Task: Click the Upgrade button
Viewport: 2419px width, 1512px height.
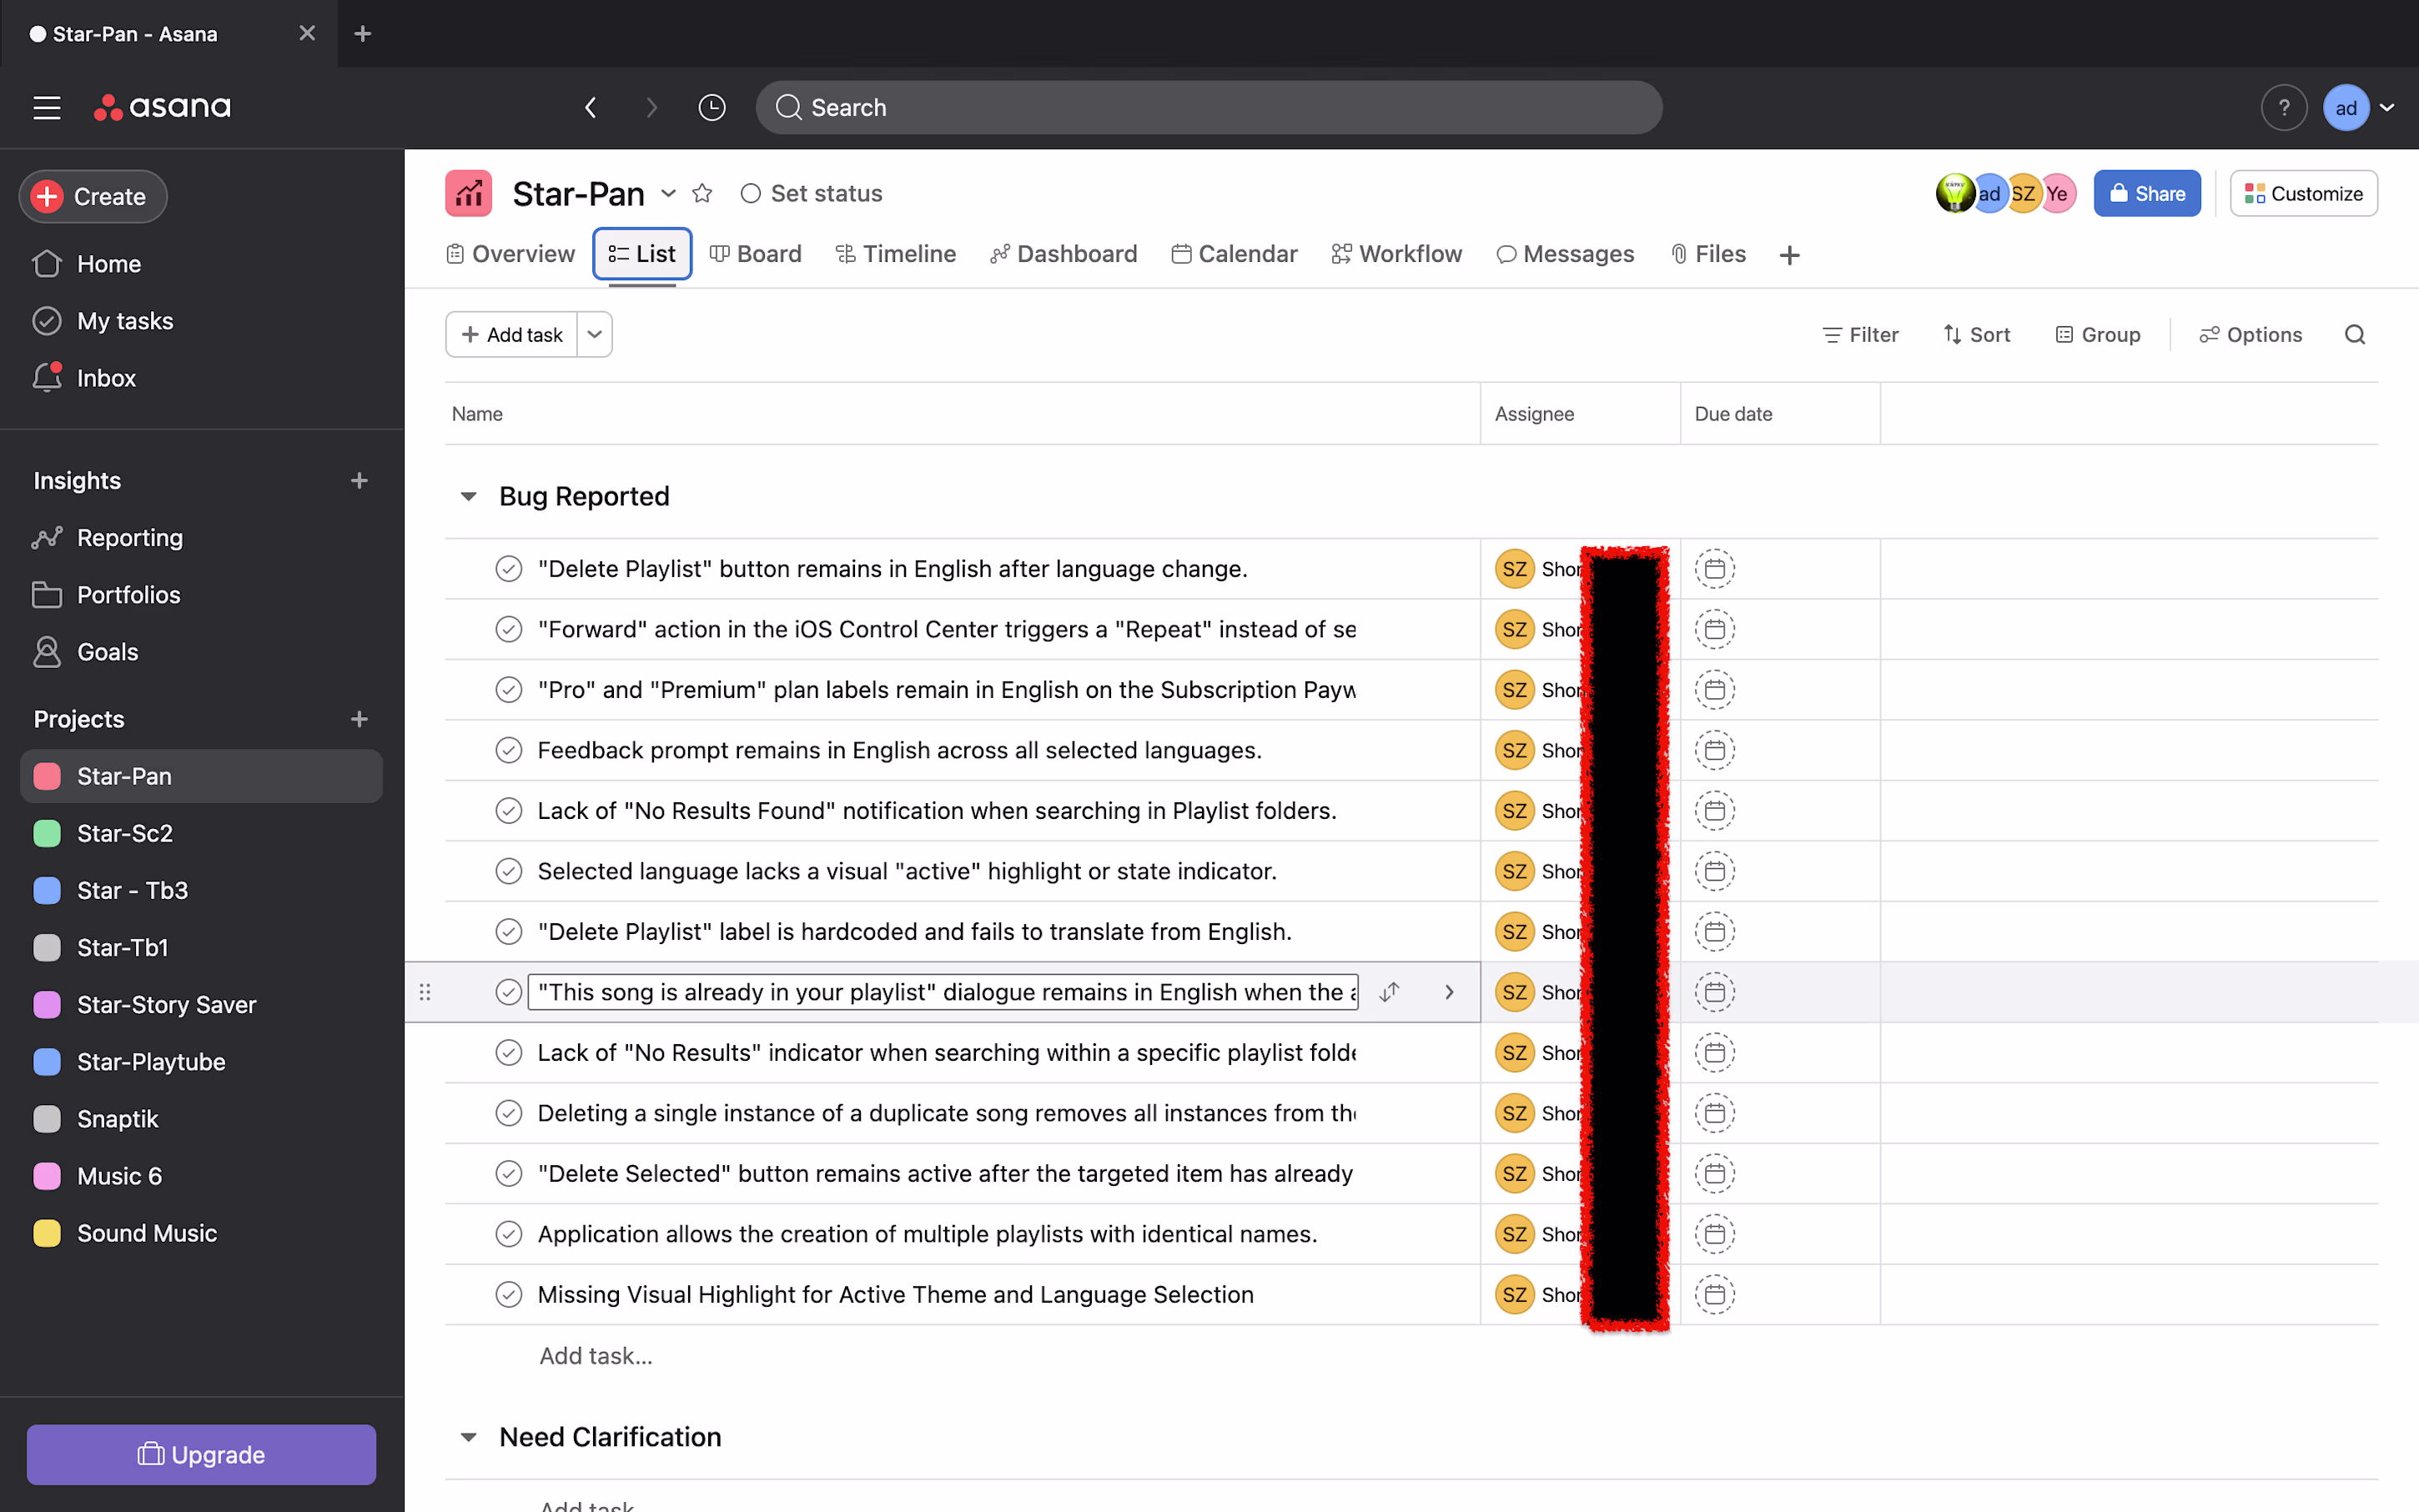Action: (x=201, y=1454)
